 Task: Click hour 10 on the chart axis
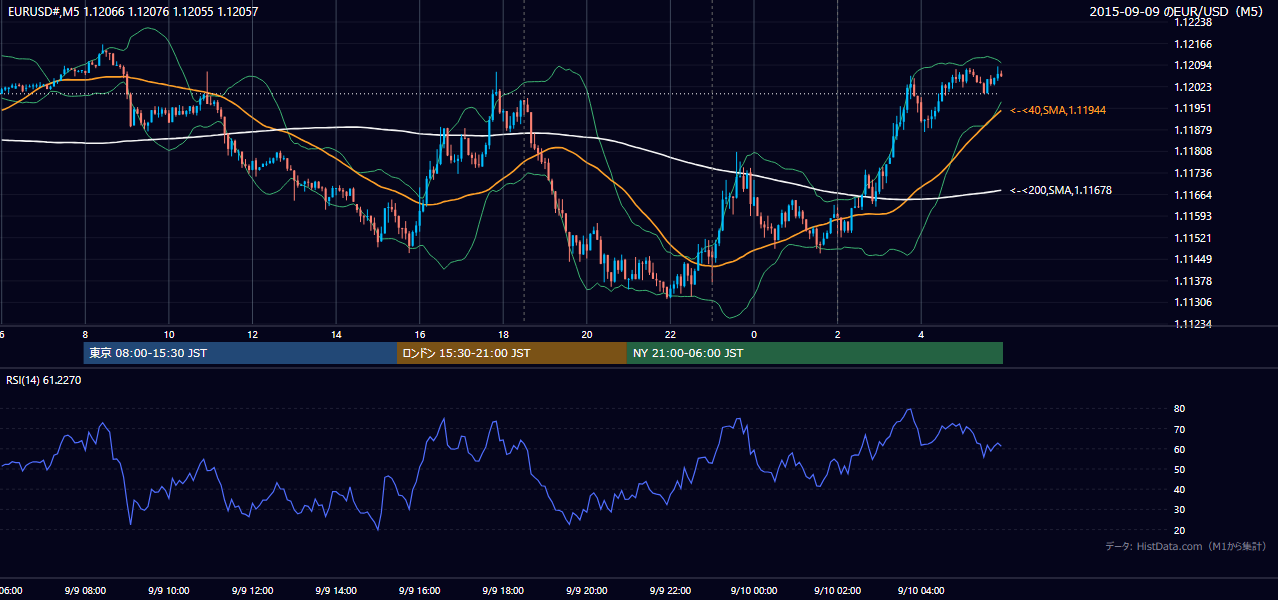pos(168,334)
